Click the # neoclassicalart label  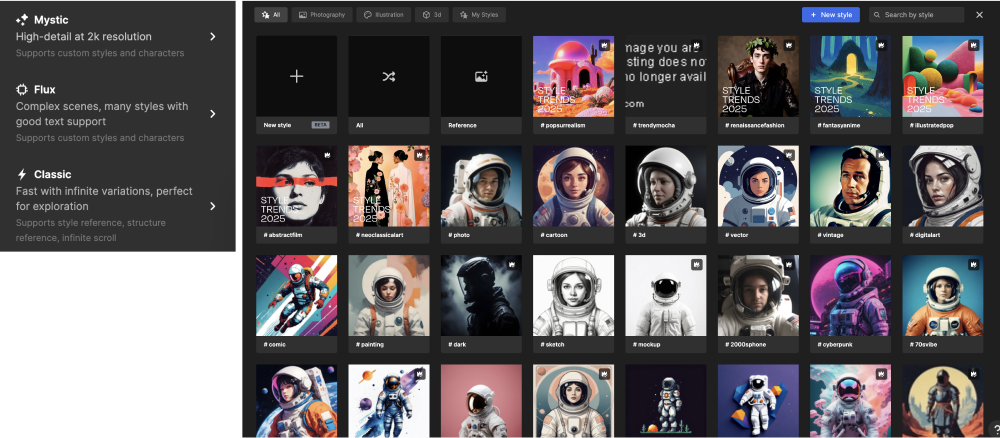click(x=379, y=235)
